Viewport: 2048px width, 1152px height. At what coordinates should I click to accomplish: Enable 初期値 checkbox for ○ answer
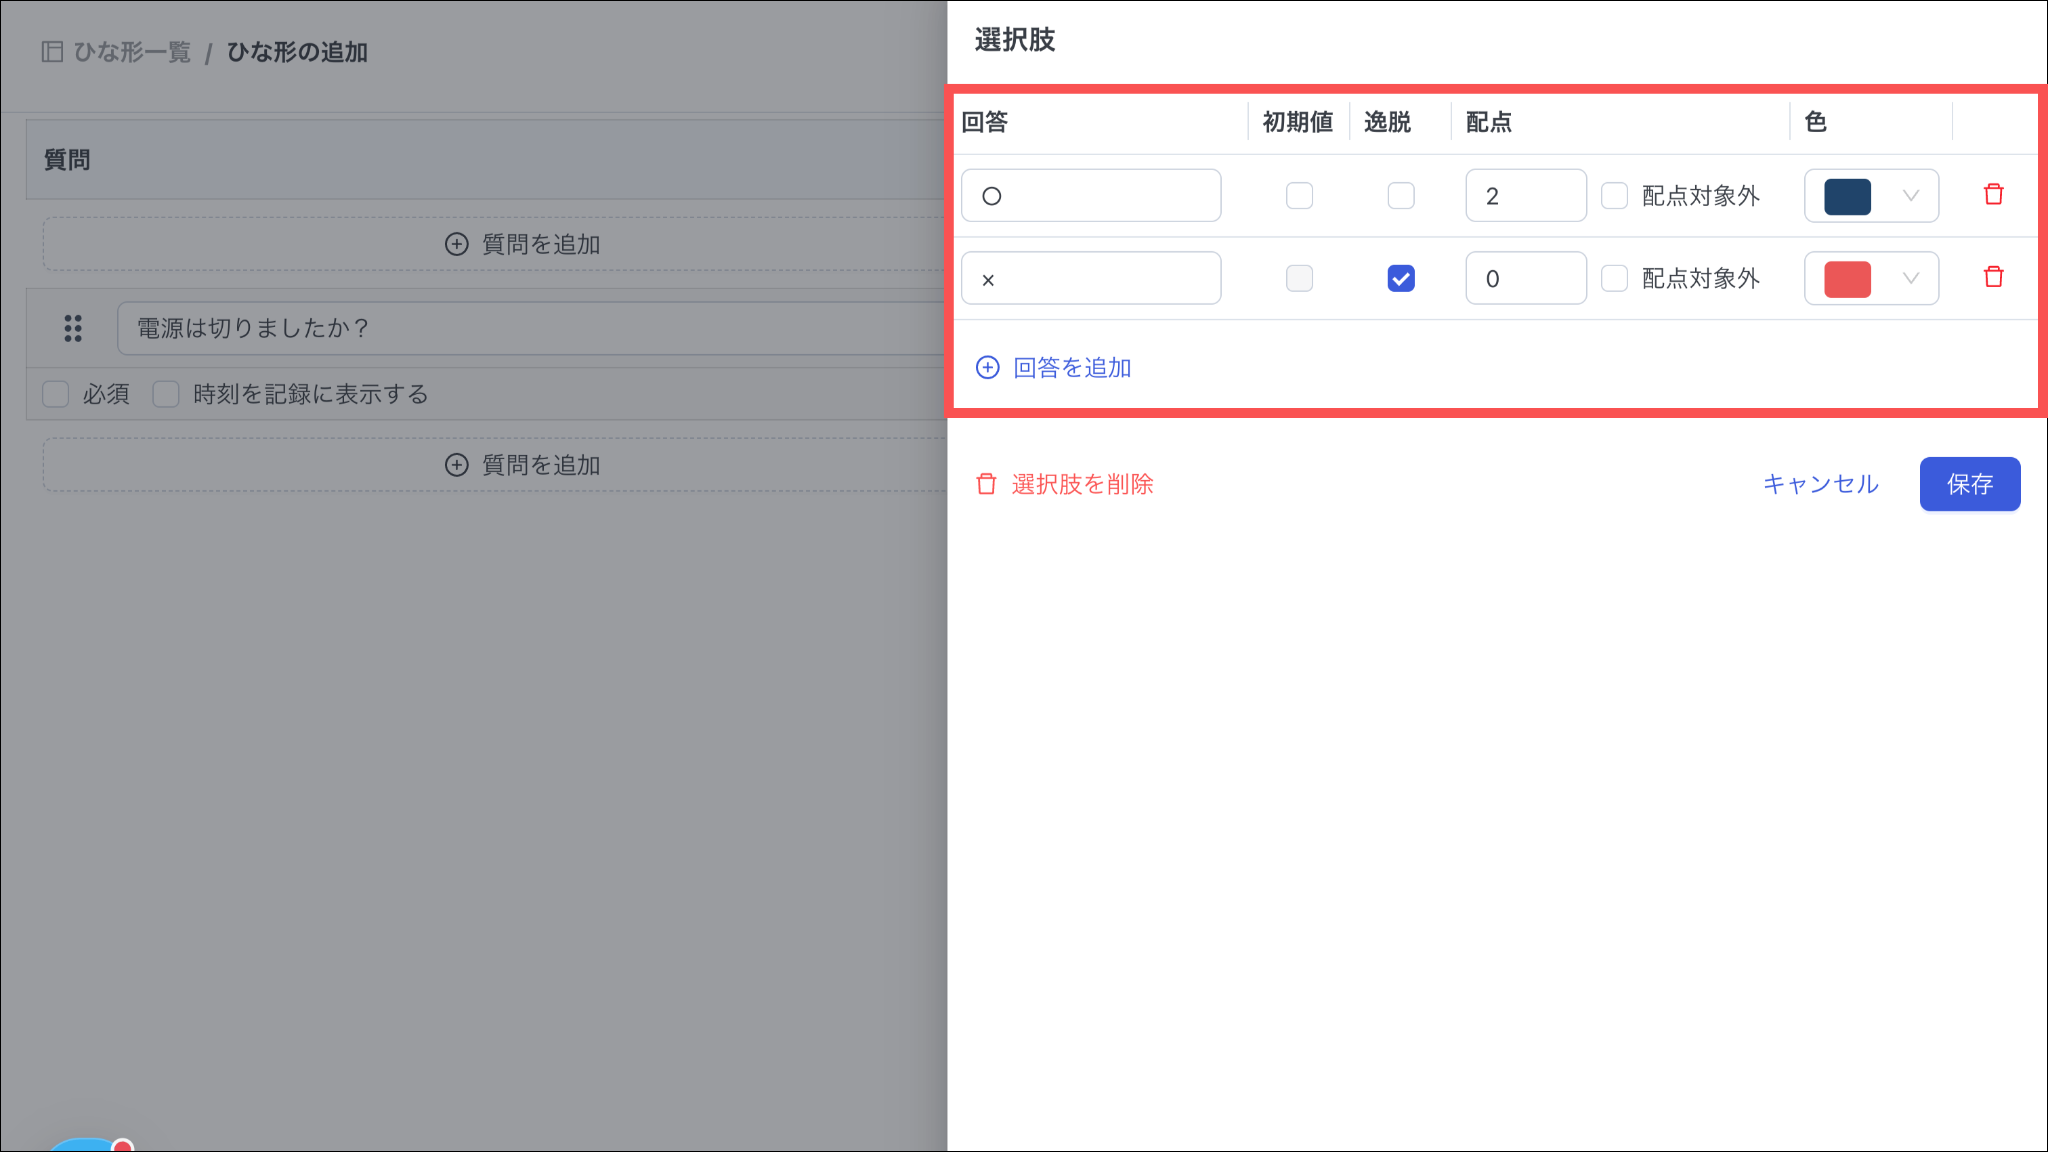(1299, 196)
